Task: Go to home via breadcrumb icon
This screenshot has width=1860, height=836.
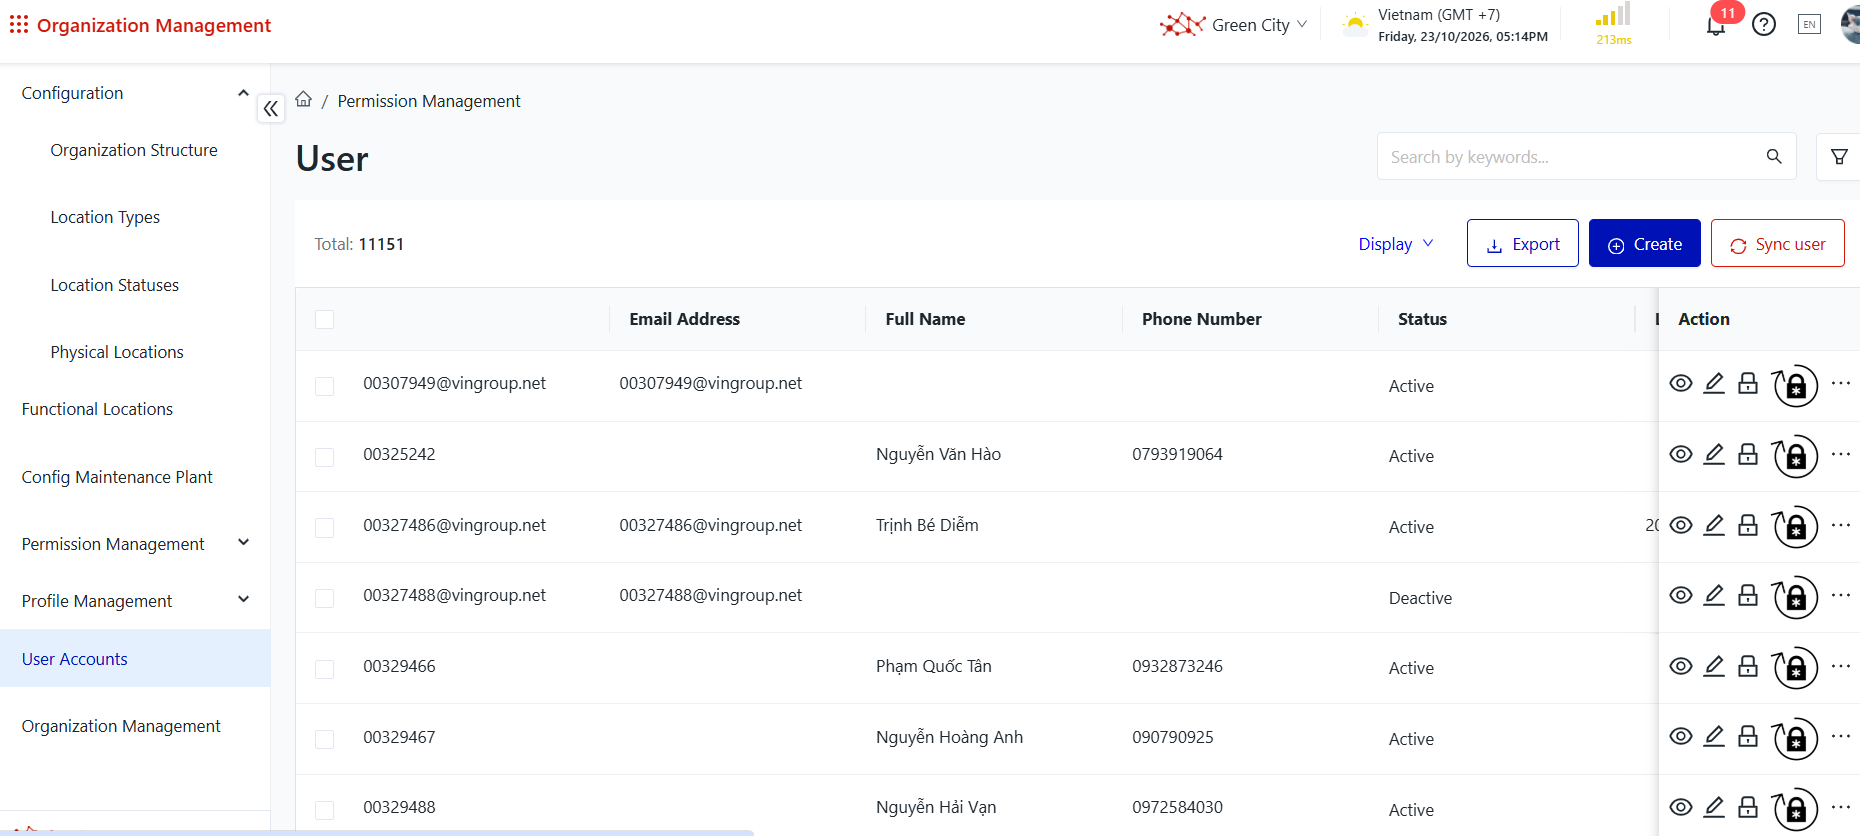Action: point(304,99)
